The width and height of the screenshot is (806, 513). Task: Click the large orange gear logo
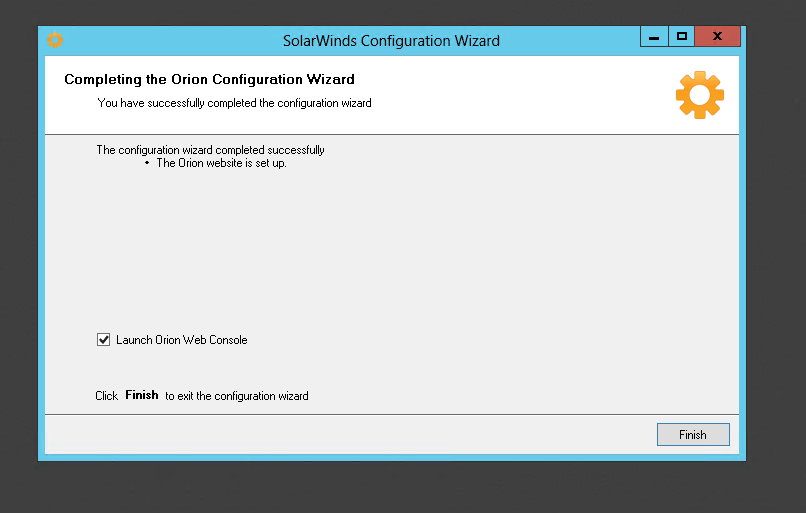tap(700, 95)
